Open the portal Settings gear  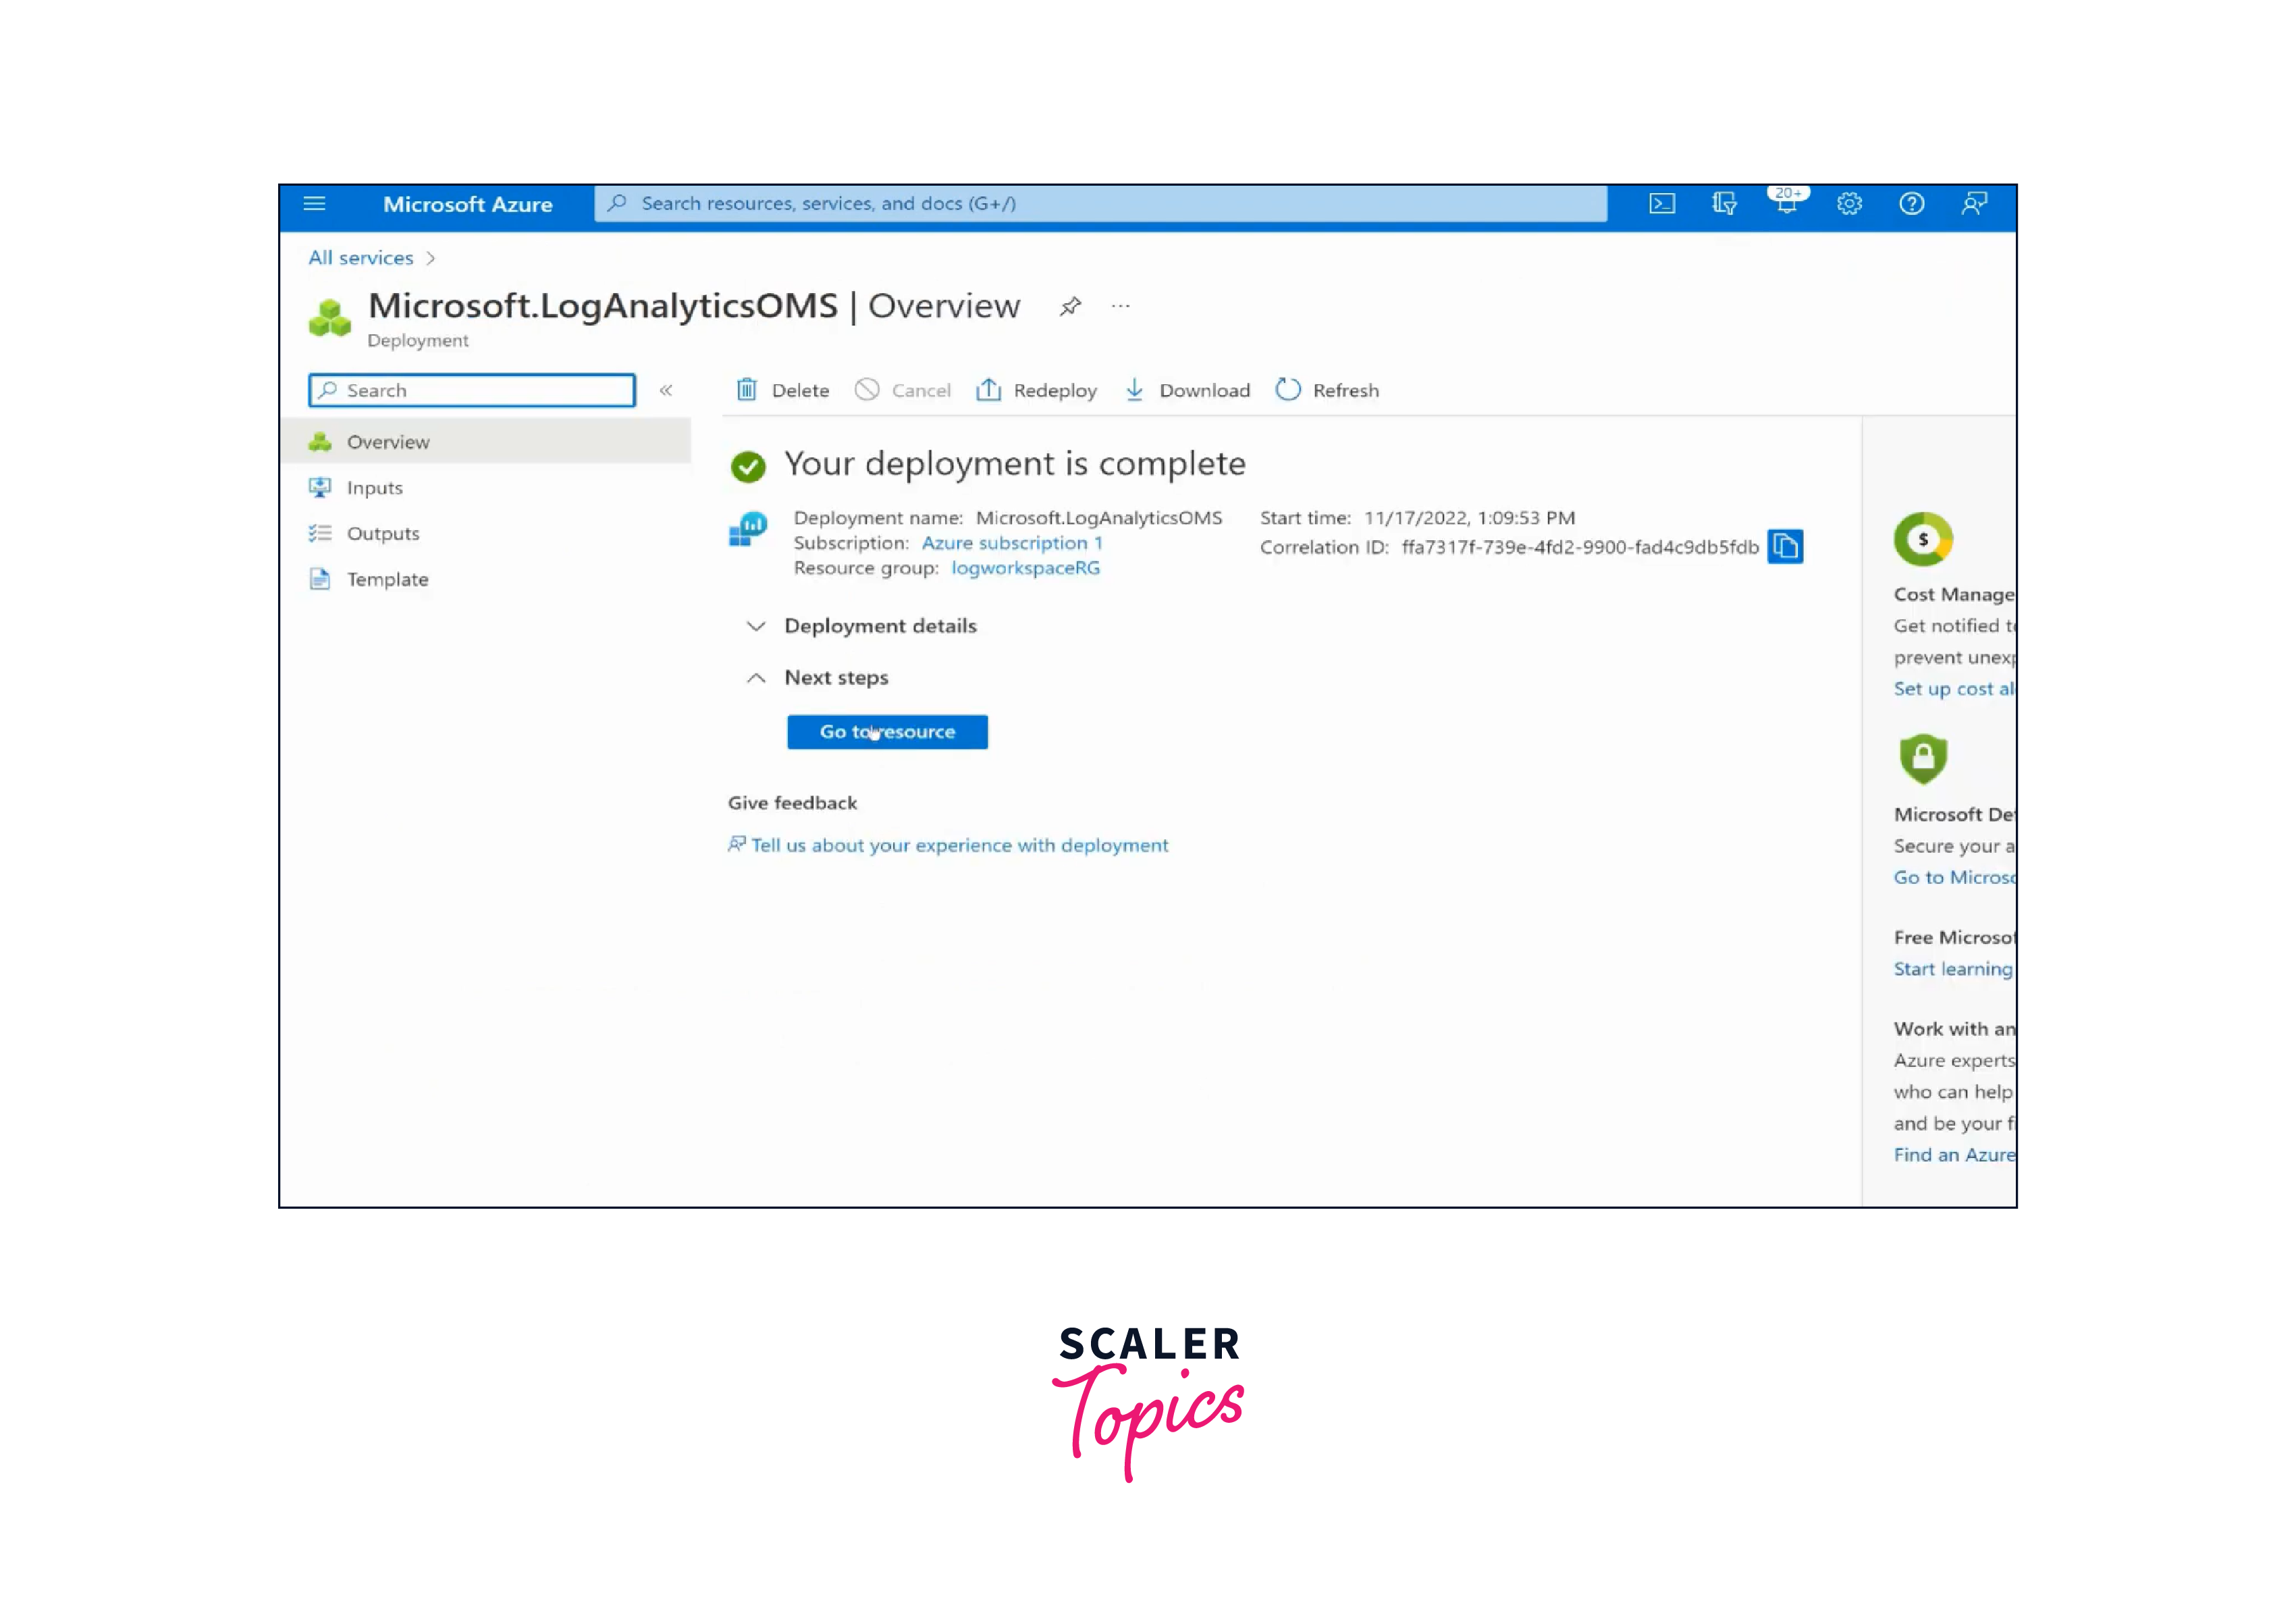point(1849,204)
